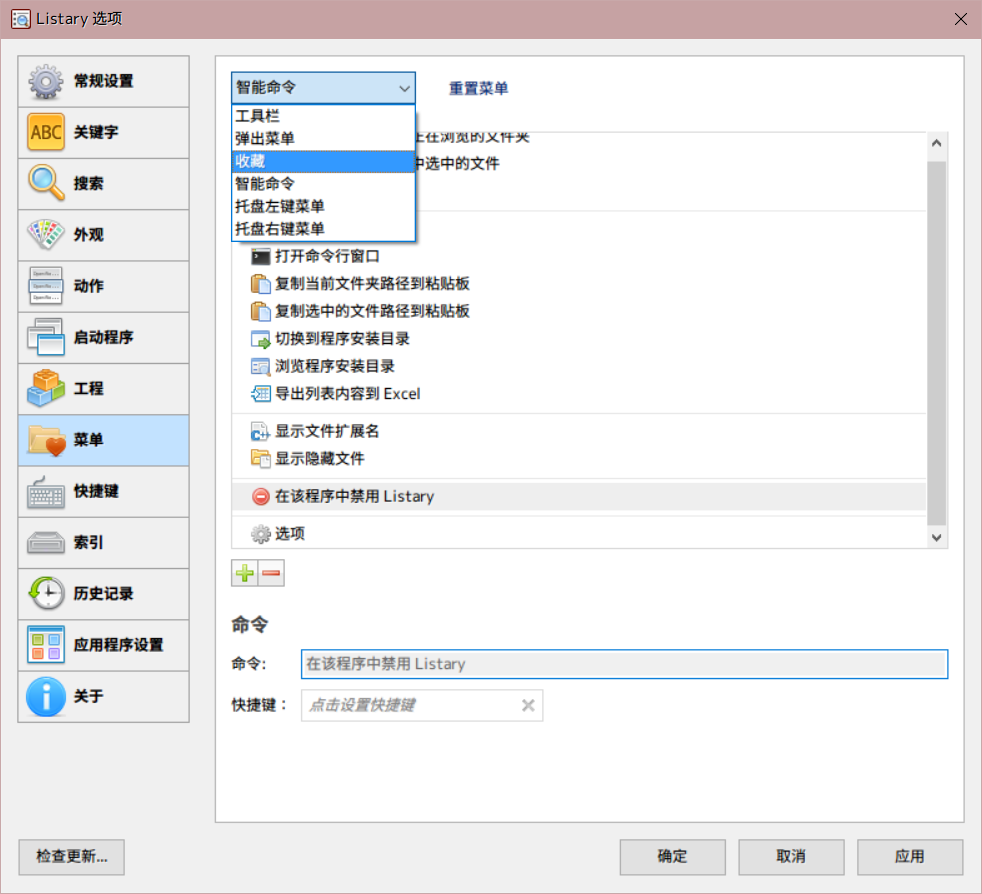Screen dimensions: 982x894
Task: Select the 选项 list item
Action: (579, 534)
